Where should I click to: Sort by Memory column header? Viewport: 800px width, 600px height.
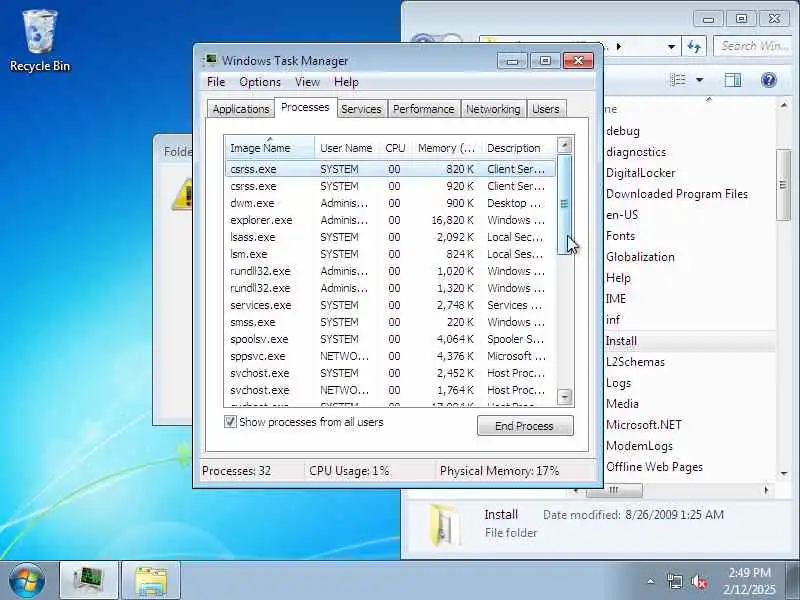click(446, 148)
